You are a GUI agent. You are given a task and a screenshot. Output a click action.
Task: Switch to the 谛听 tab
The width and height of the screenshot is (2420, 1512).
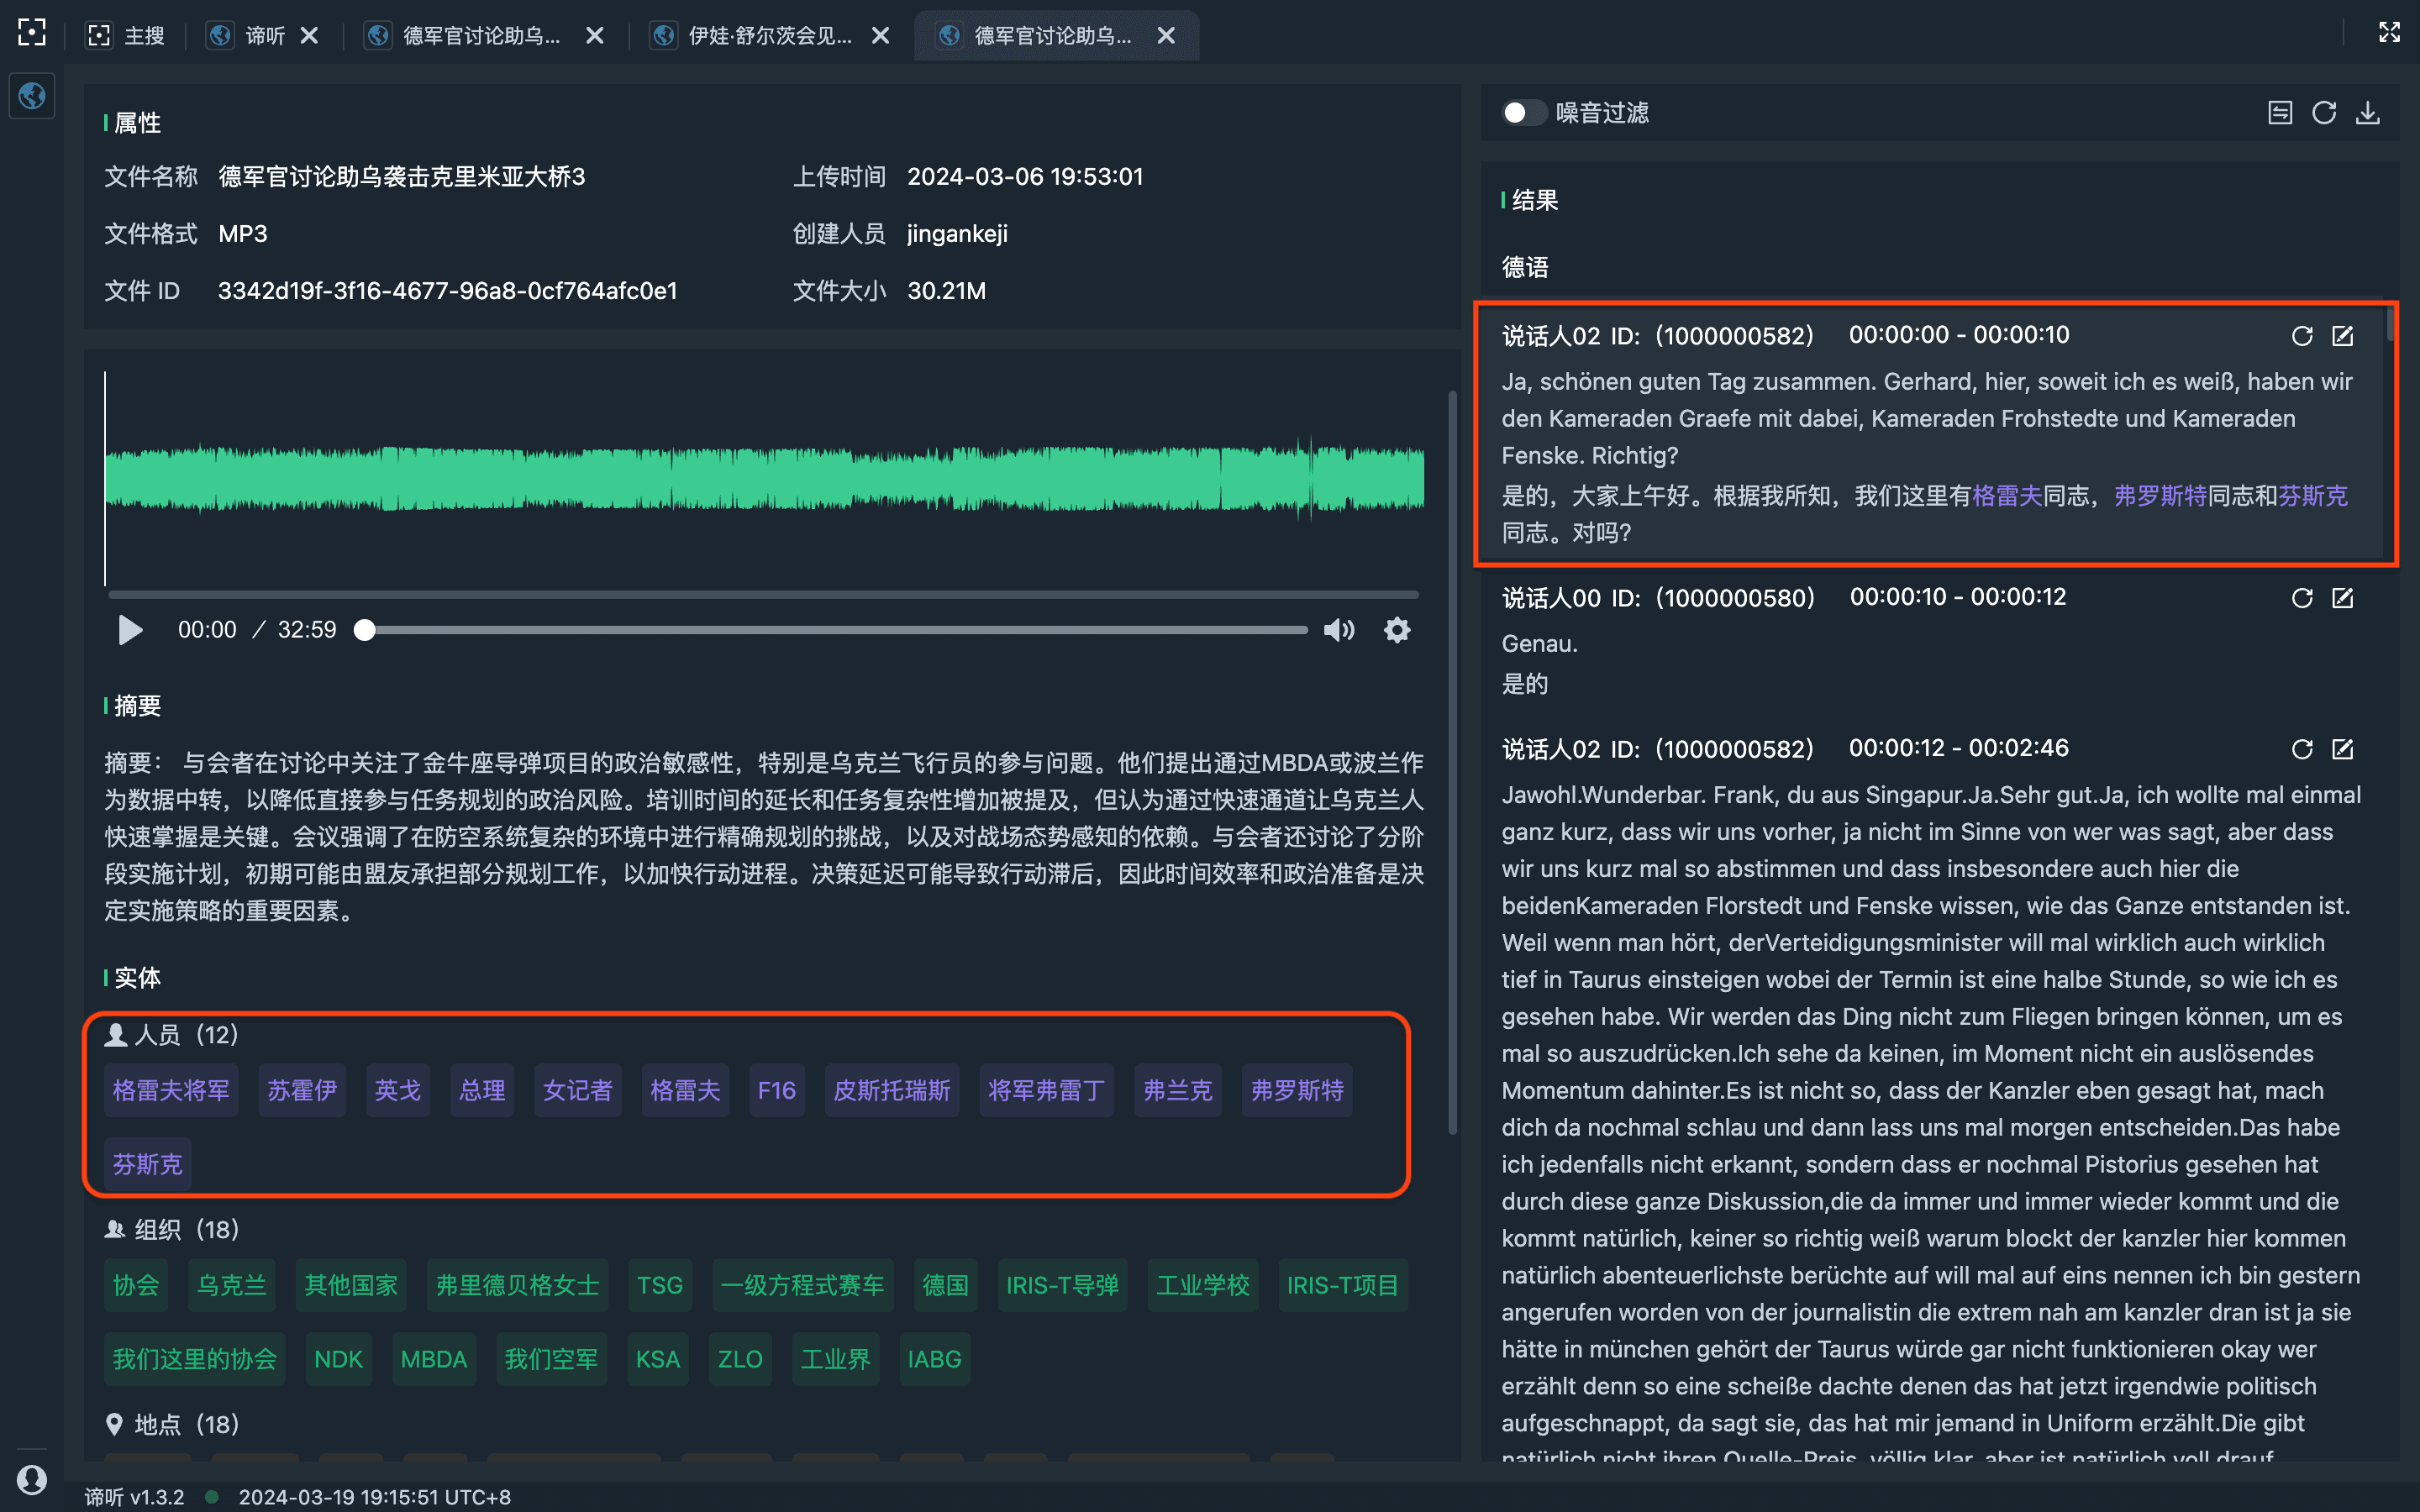[x=248, y=36]
